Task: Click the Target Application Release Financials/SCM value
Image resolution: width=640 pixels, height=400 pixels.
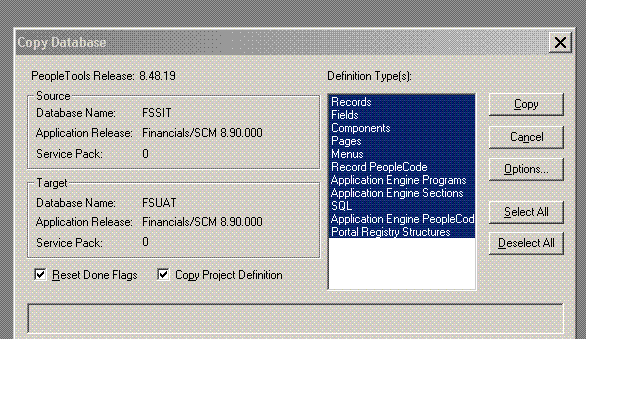Action: pyautogui.click(x=202, y=222)
